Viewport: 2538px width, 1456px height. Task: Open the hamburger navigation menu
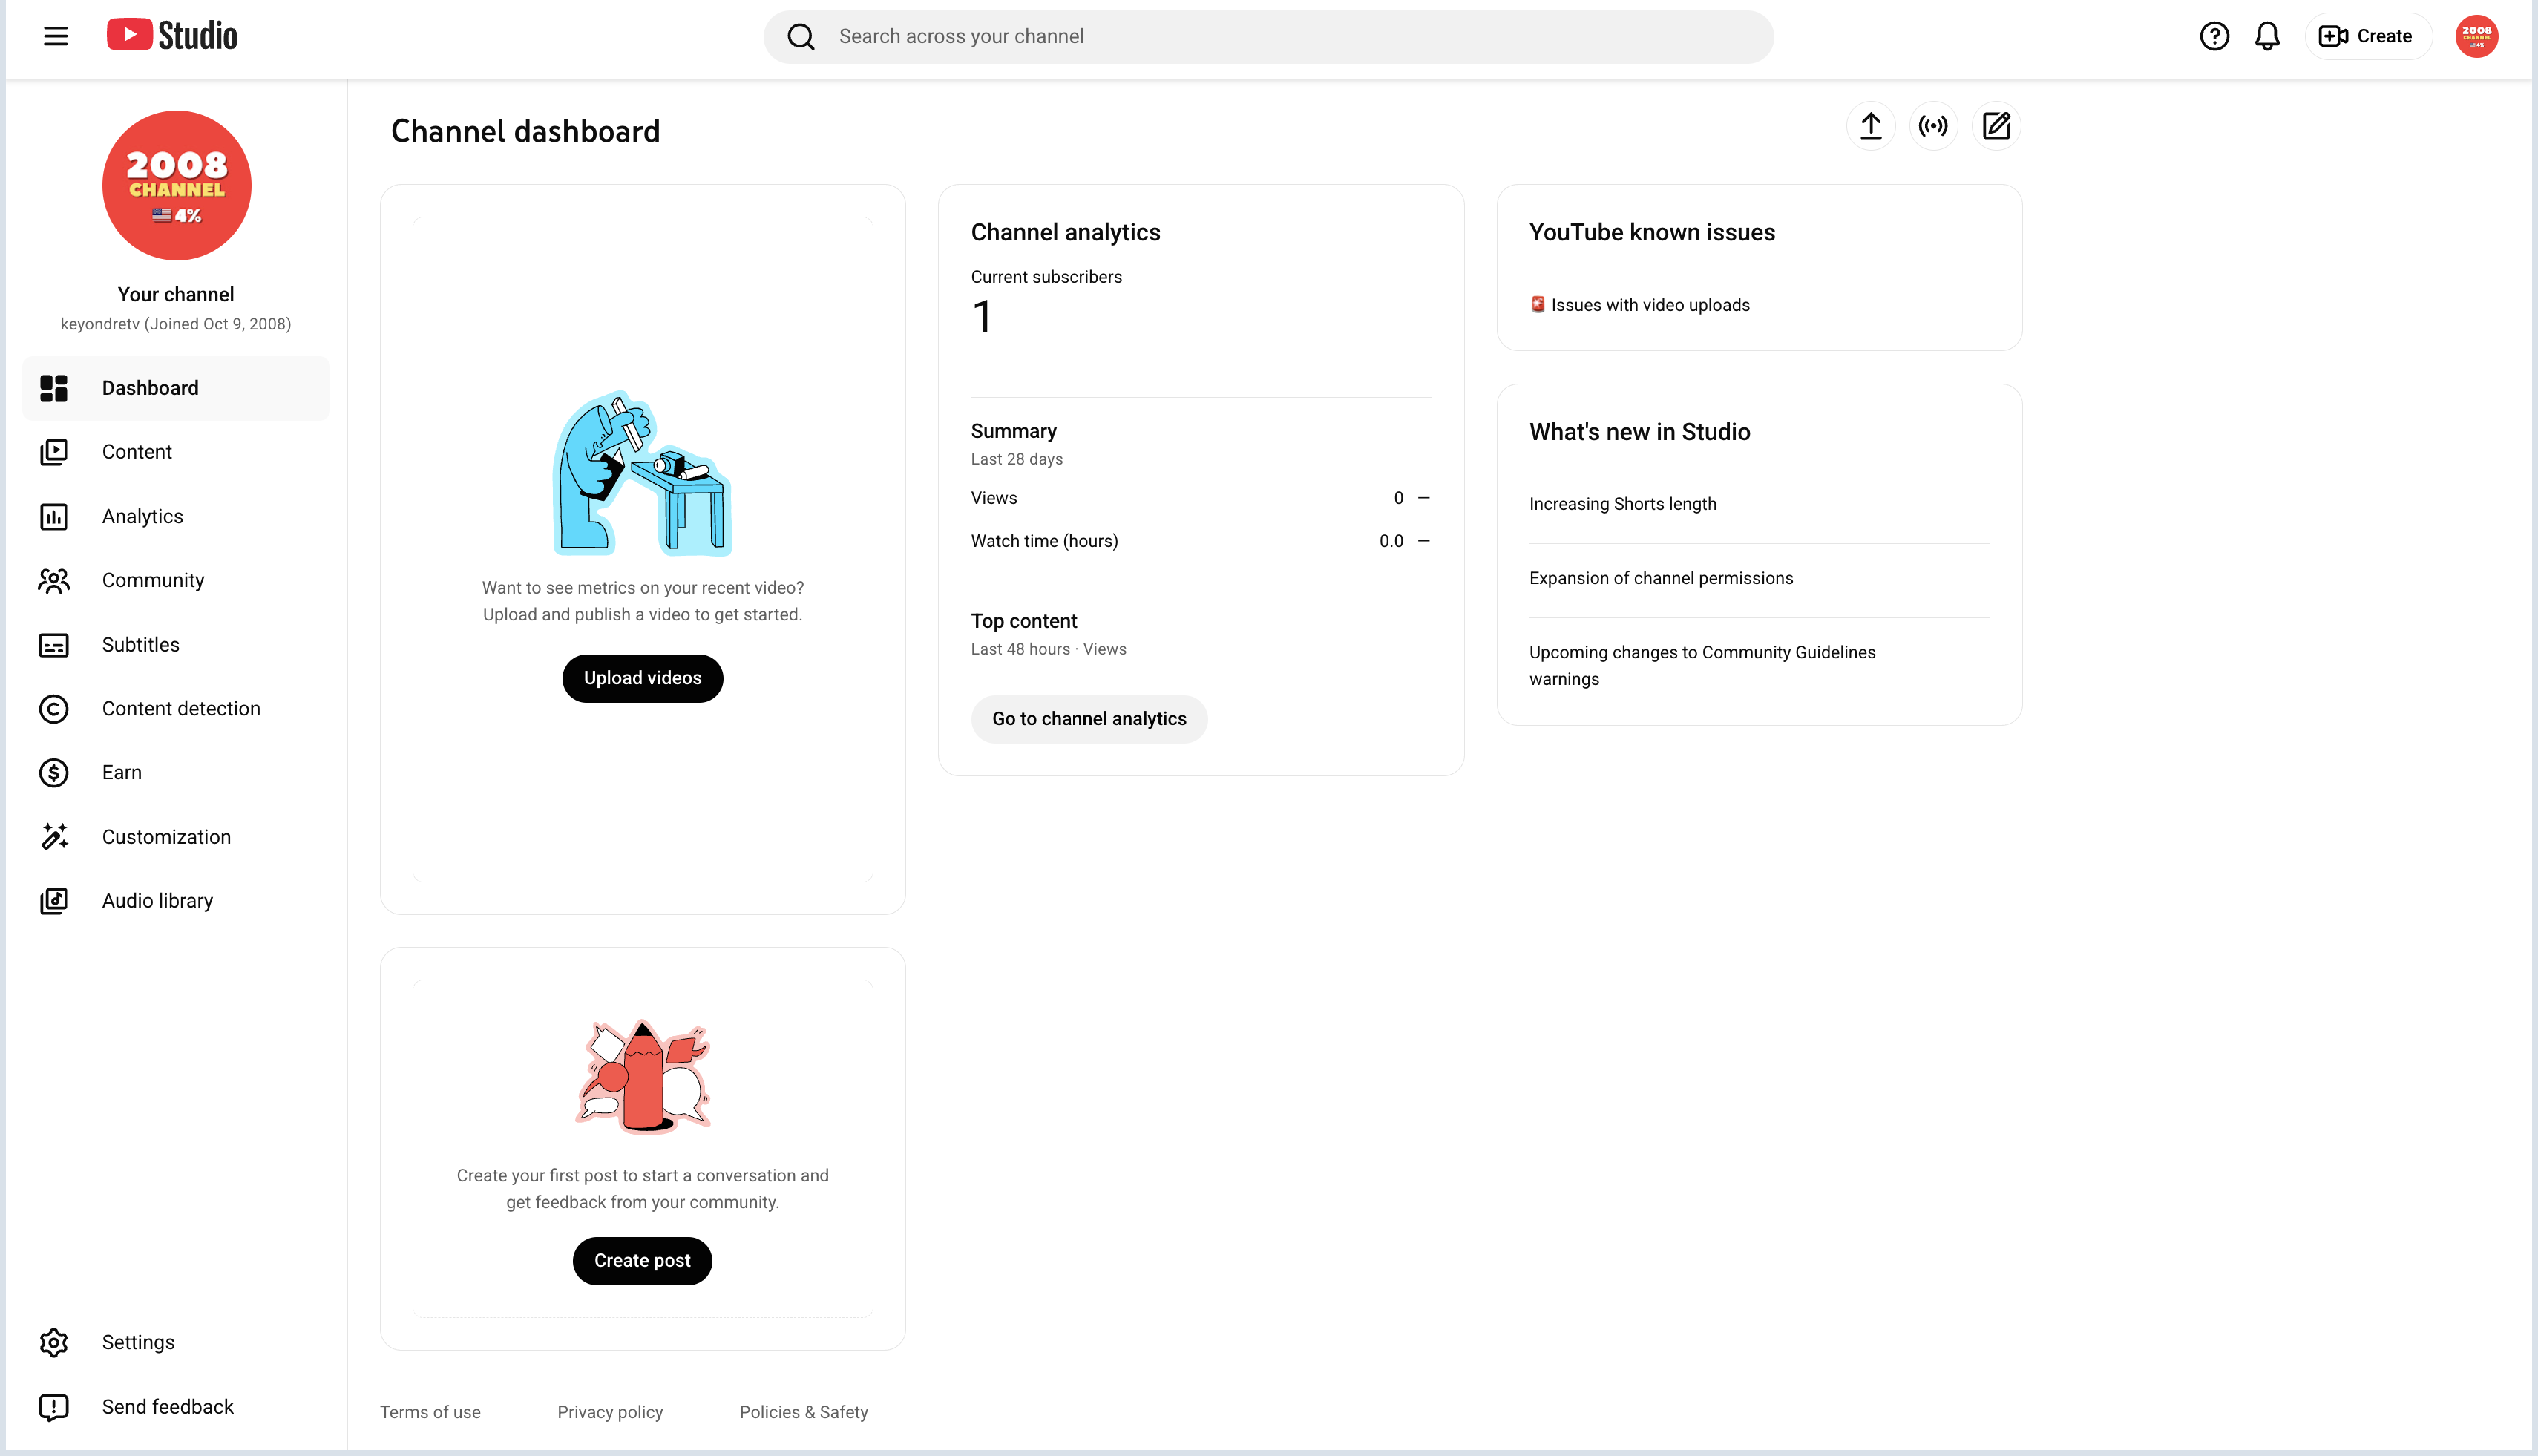[56, 37]
